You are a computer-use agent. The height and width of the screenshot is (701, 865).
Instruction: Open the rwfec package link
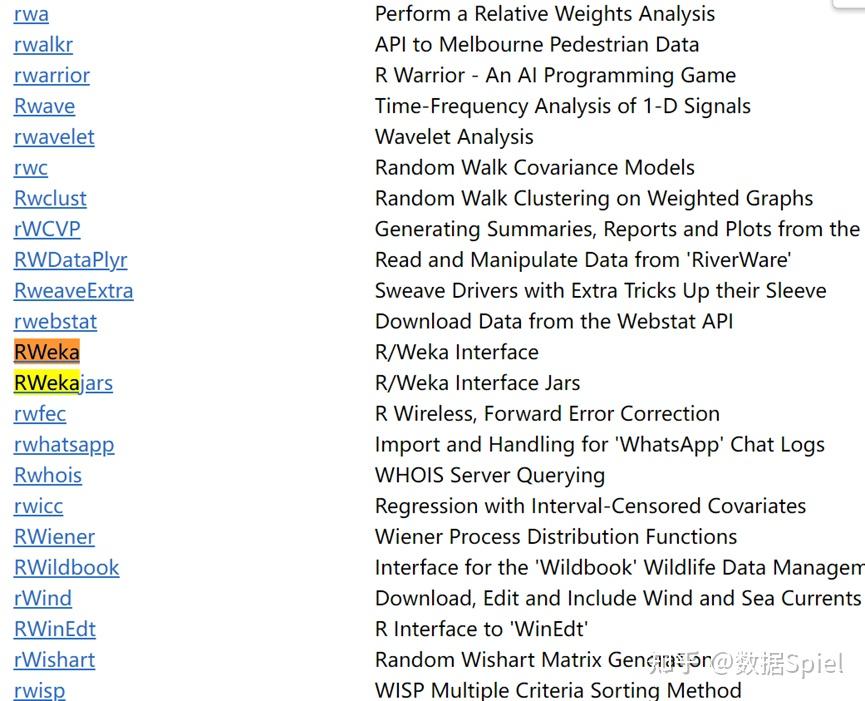(x=40, y=414)
